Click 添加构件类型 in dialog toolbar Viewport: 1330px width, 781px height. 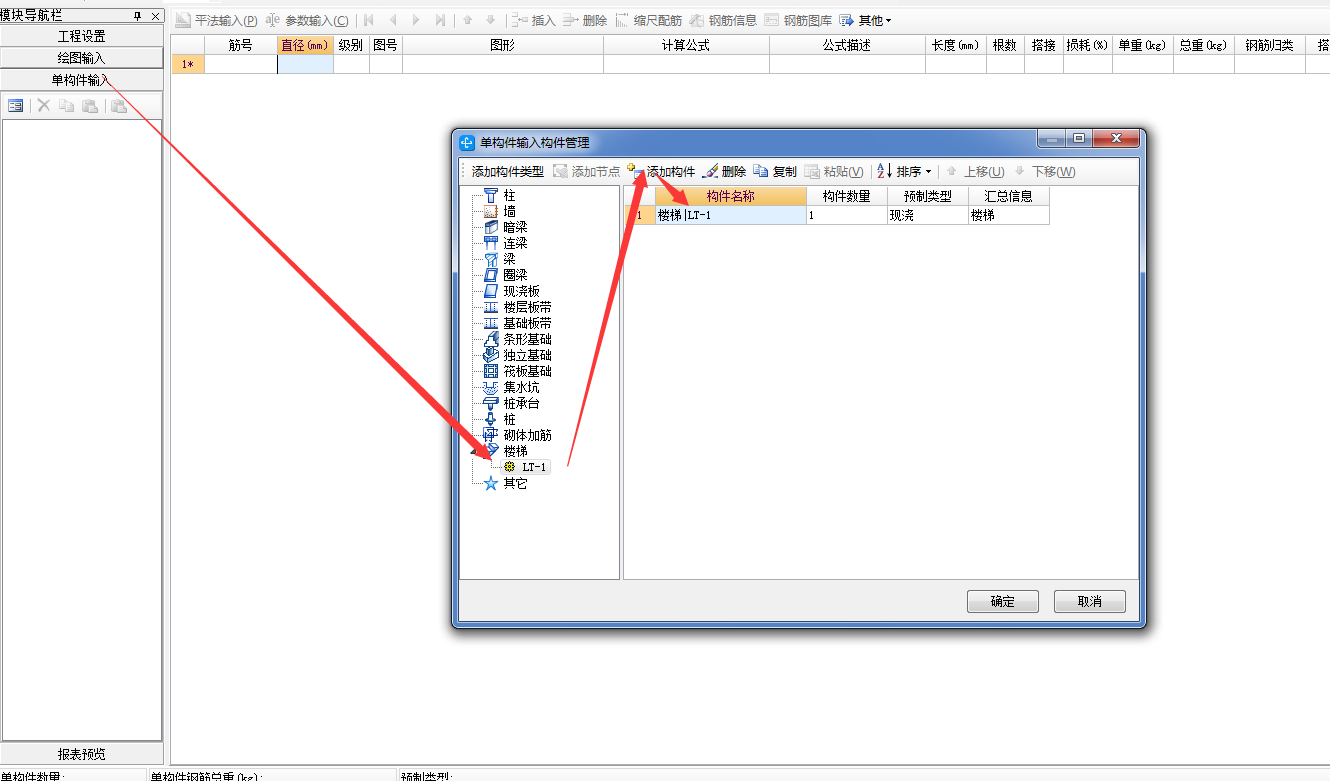point(507,171)
